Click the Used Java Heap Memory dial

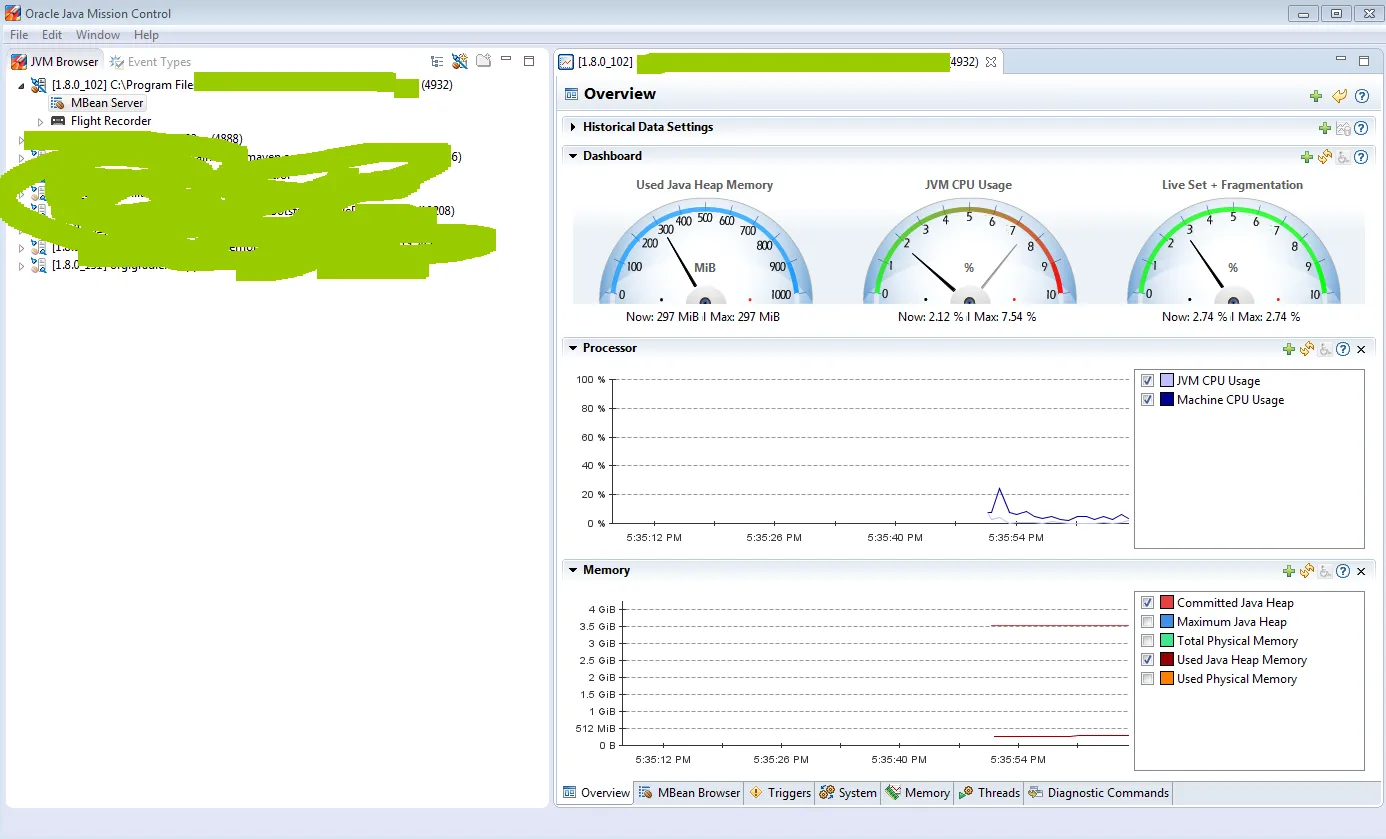(x=705, y=251)
